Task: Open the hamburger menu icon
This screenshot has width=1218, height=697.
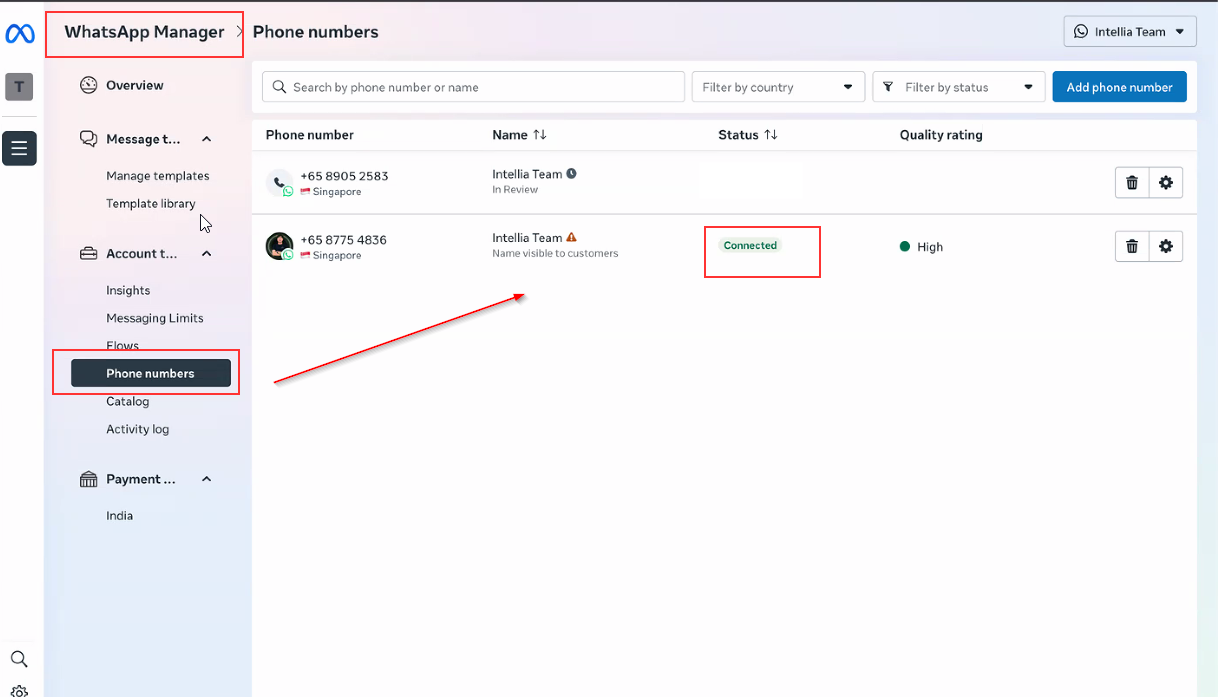Action: click(x=19, y=148)
